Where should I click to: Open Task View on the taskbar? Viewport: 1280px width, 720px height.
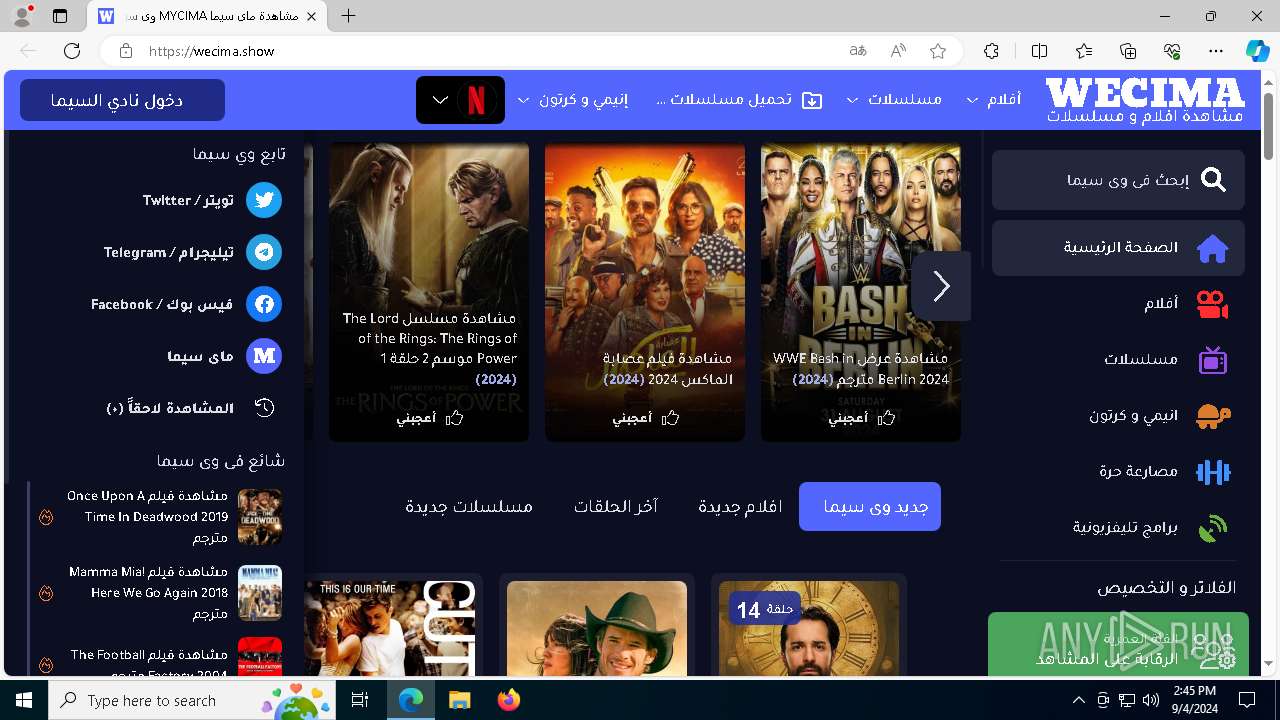pyautogui.click(x=361, y=700)
